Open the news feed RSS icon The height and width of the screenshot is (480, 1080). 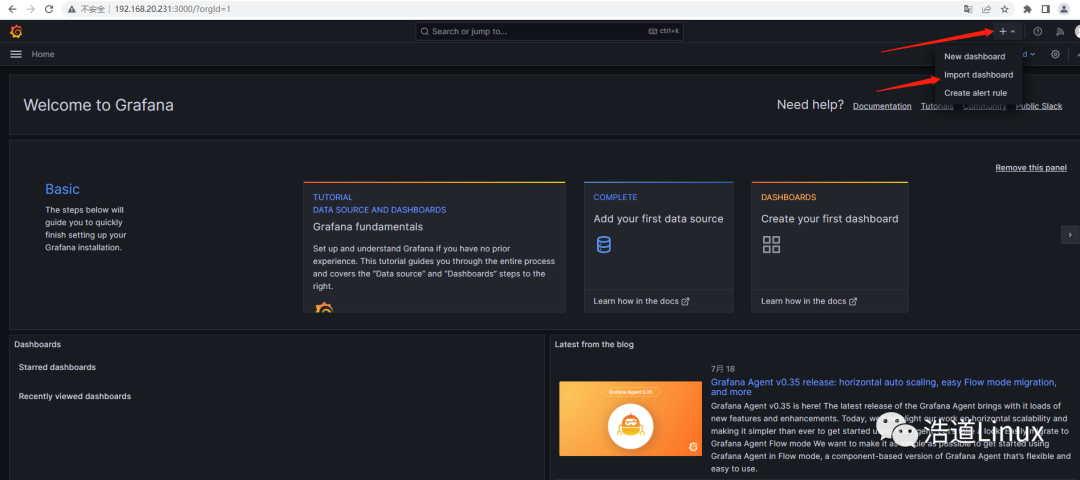click(x=1060, y=32)
